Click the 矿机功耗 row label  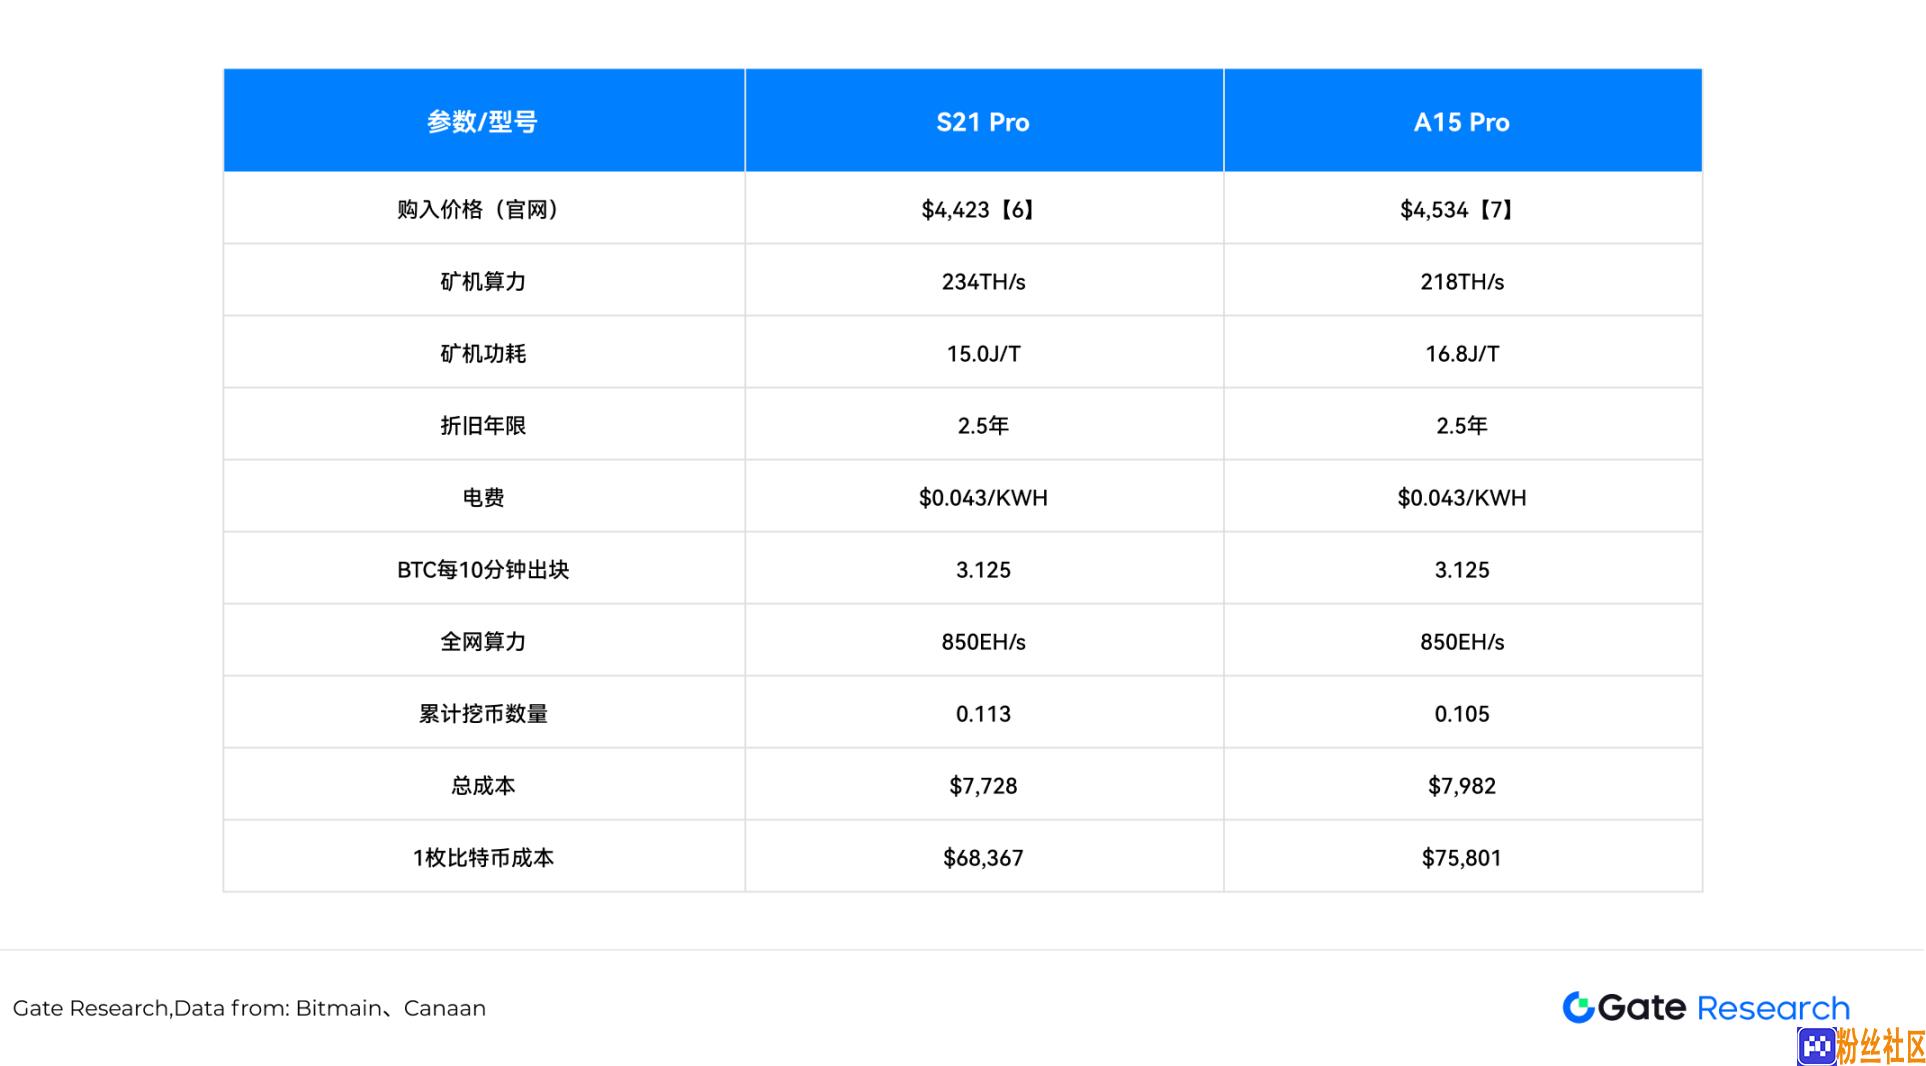click(483, 353)
